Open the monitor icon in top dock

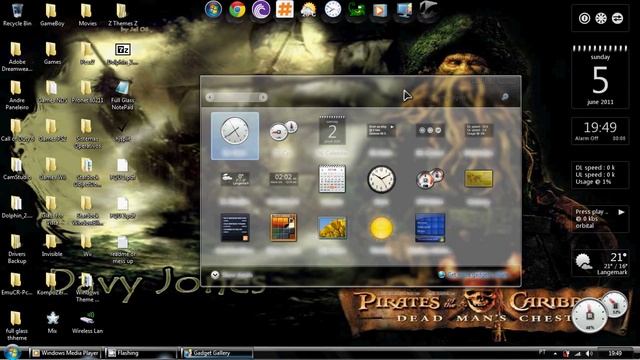(x=404, y=10)
